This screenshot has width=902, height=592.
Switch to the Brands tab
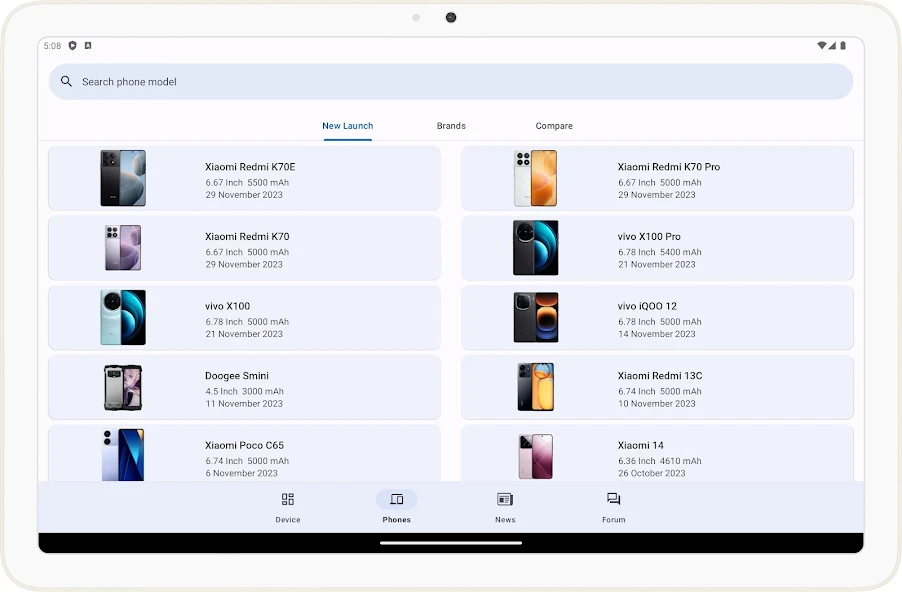point(451,126)
